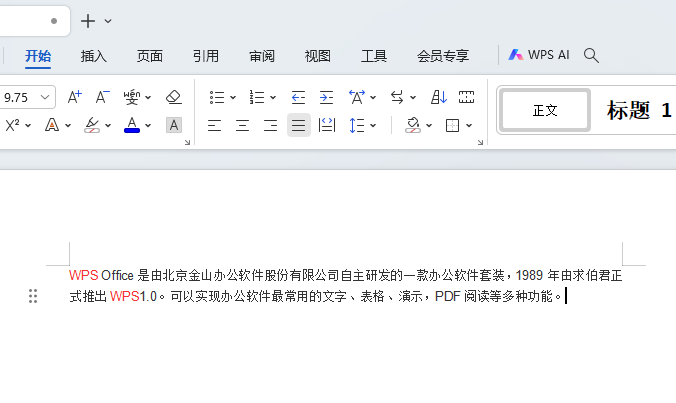
Task: Open font dialog launcher arrow
Action: [x=187, y=142]
